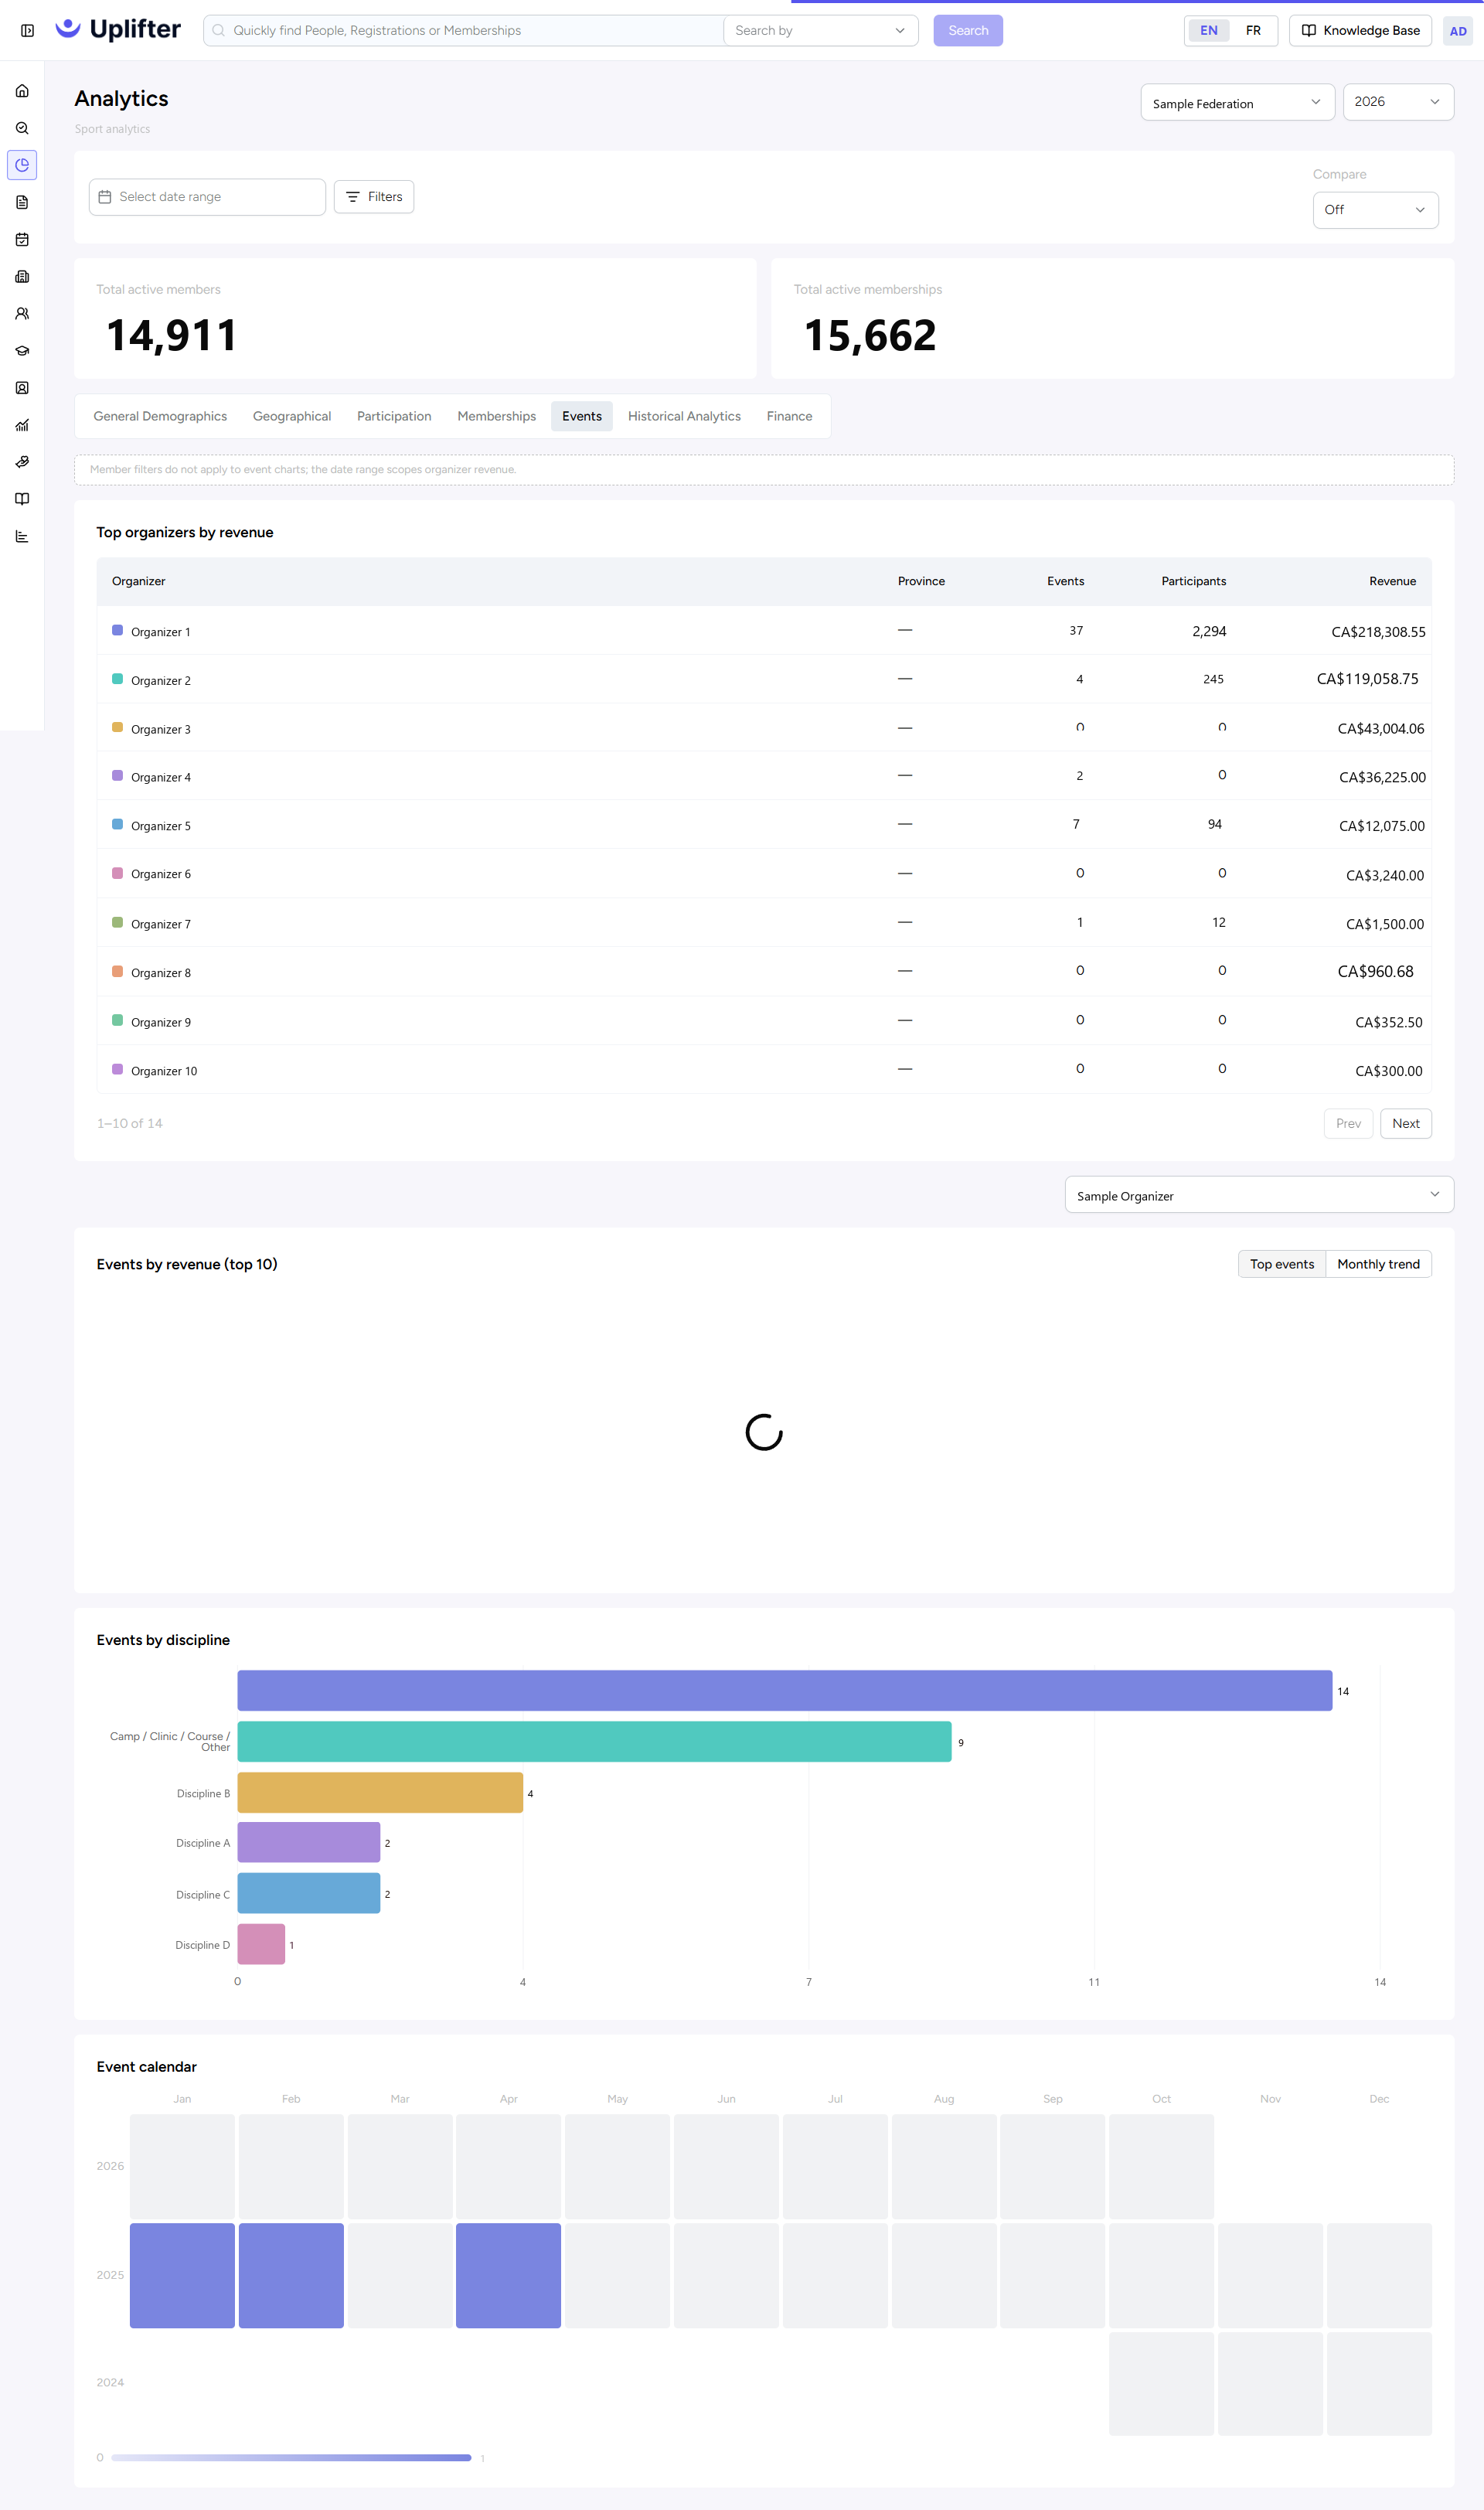Click the quick find search field

coord(463,31)
